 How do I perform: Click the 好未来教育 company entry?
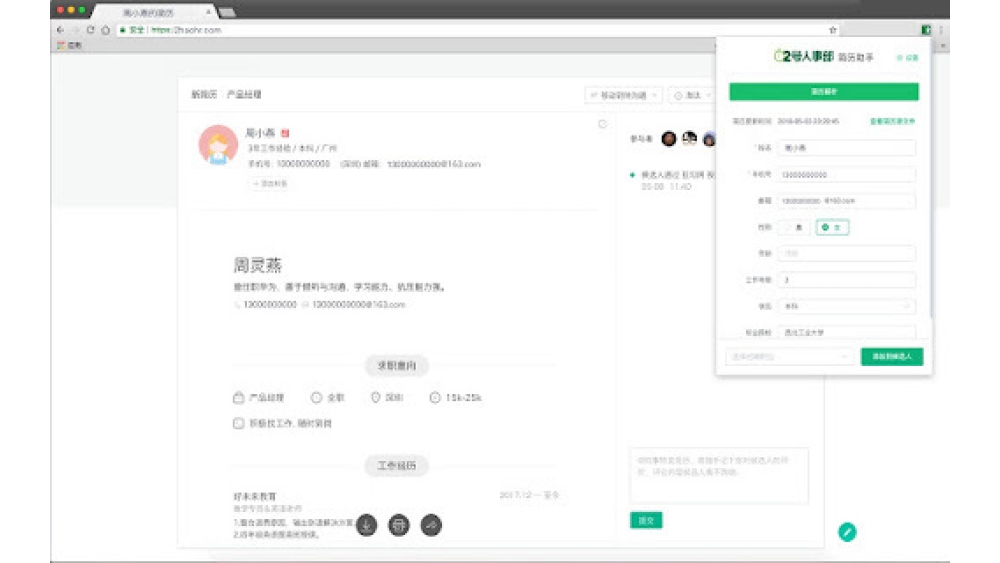click(x=255, y=496)
